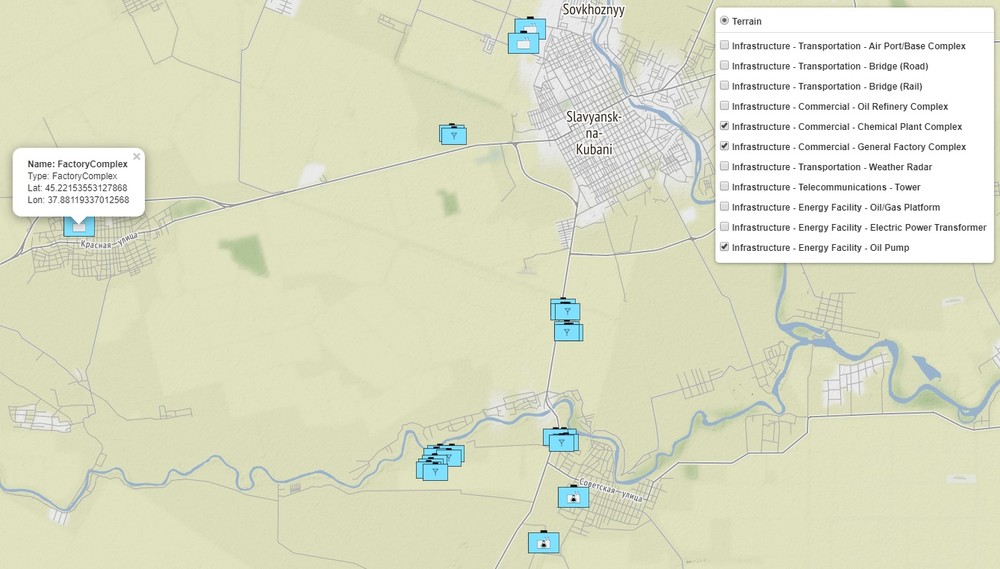Click the popup latitude value 45.22153553127868

tap(86, 188)
